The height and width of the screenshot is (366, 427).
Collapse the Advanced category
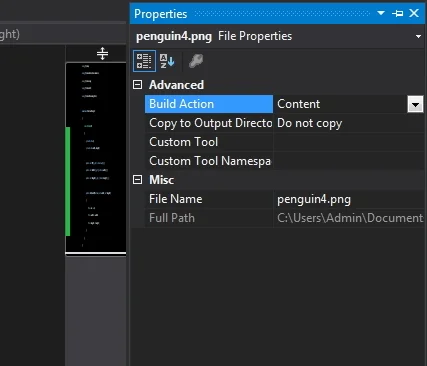click(137, 85)
